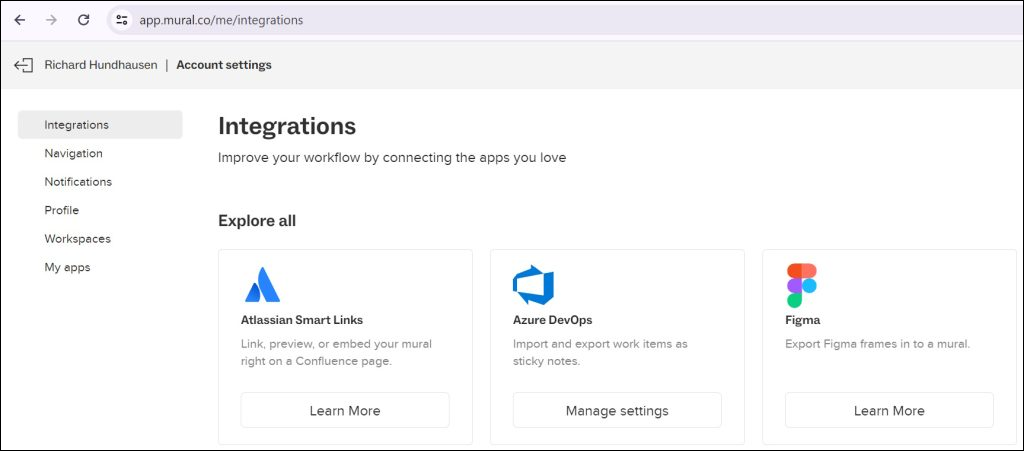Click the browser forward arrow
The image size is (1024, 451).
click(52, 20)
